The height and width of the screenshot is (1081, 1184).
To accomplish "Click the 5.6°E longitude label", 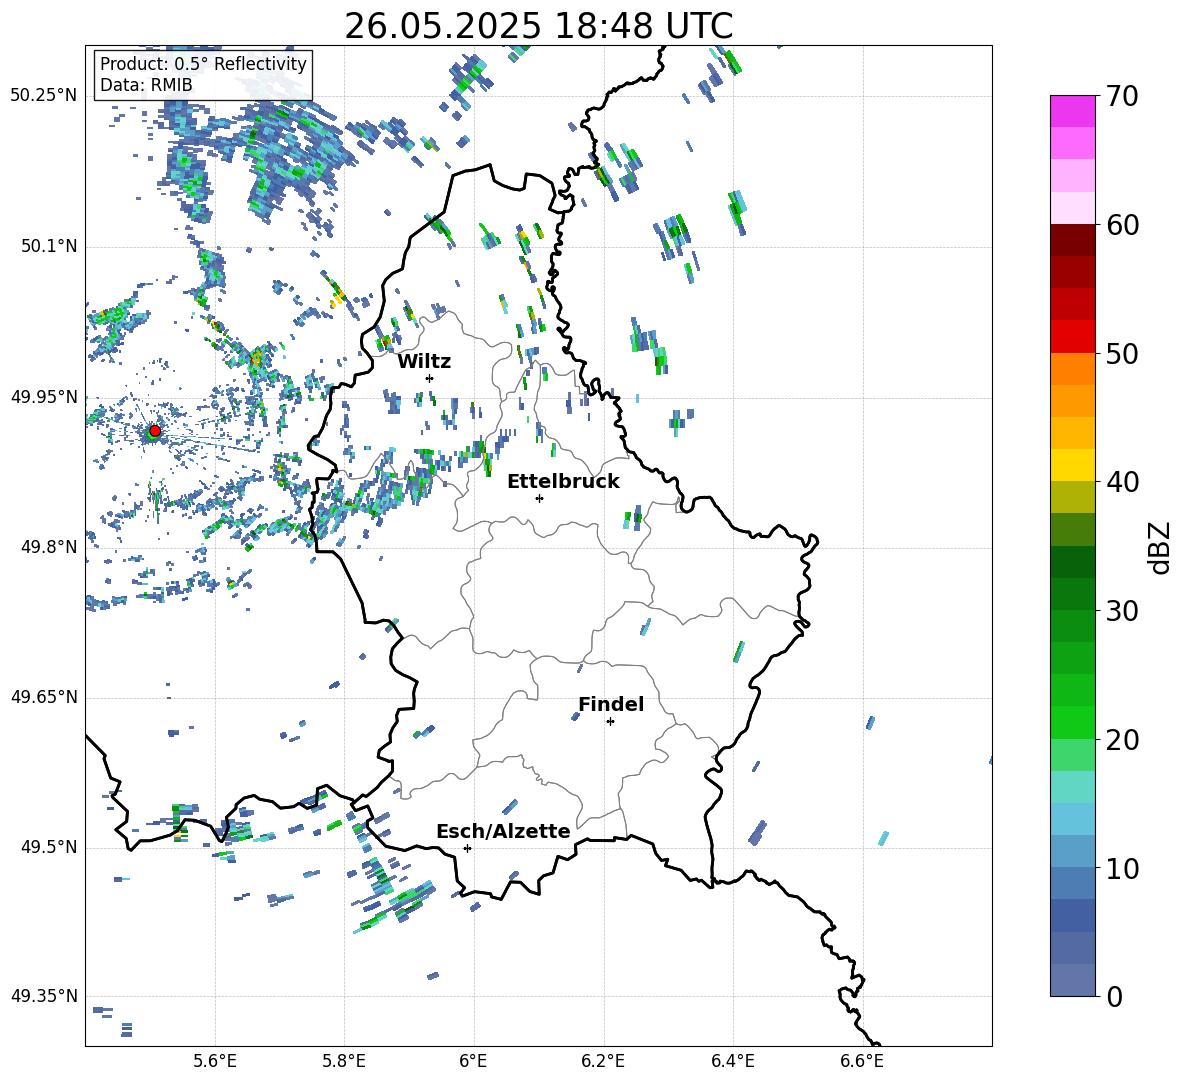I will [215, 1061].
